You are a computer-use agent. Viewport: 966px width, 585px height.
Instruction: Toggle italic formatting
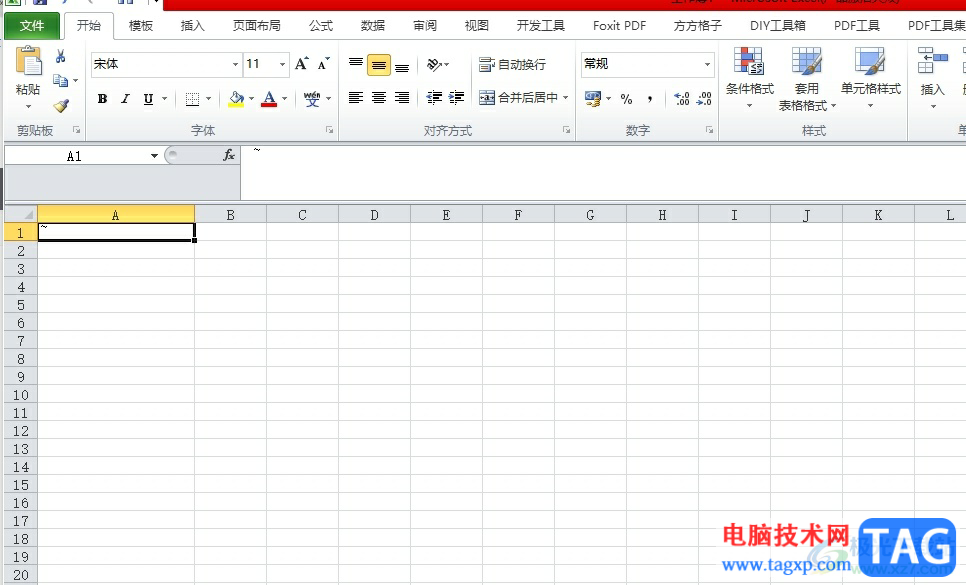(126, 99)
